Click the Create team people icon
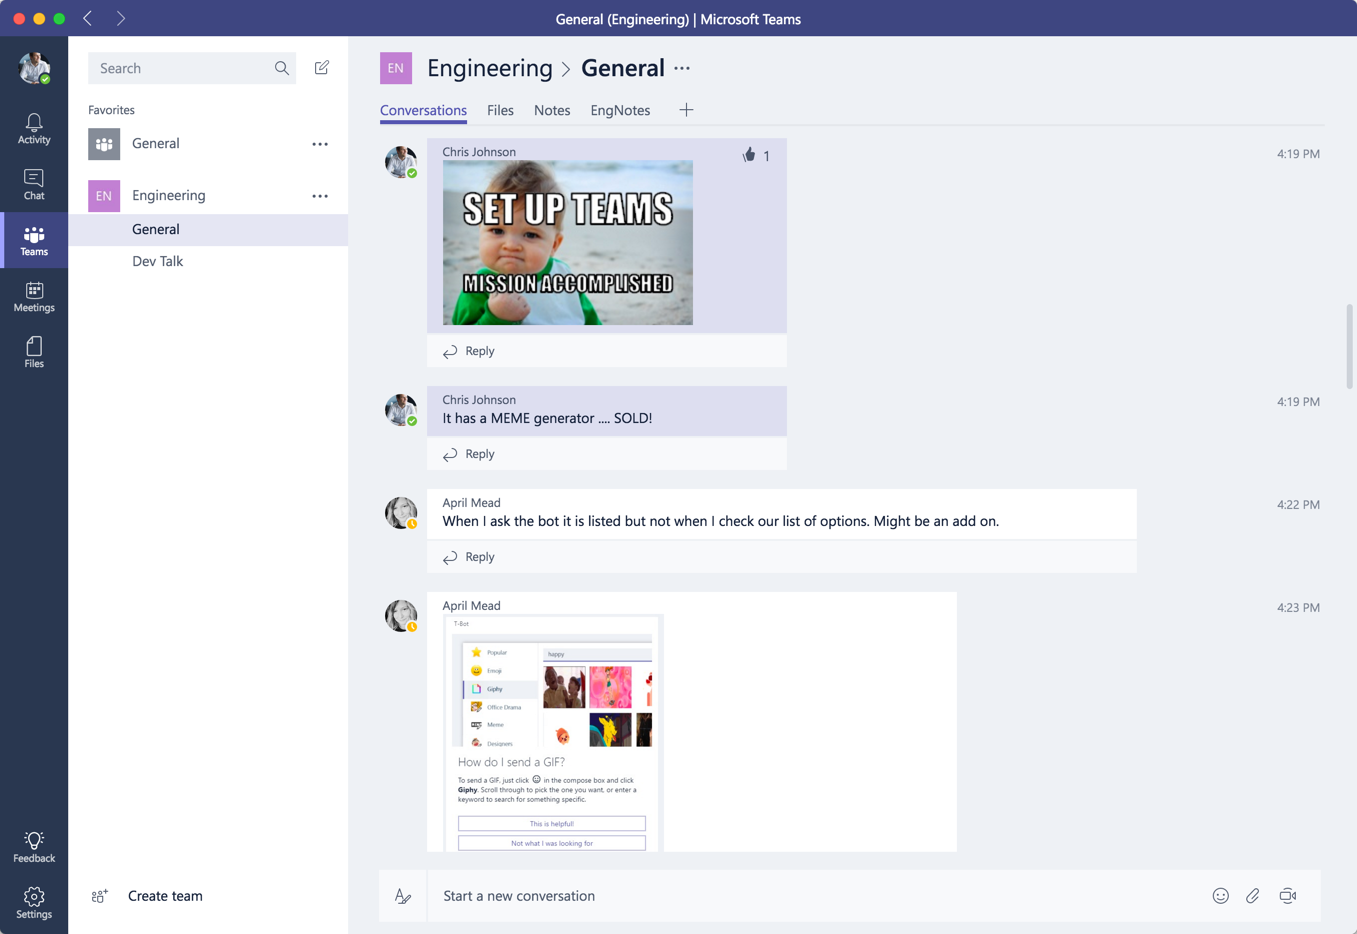 coord(100,896)
